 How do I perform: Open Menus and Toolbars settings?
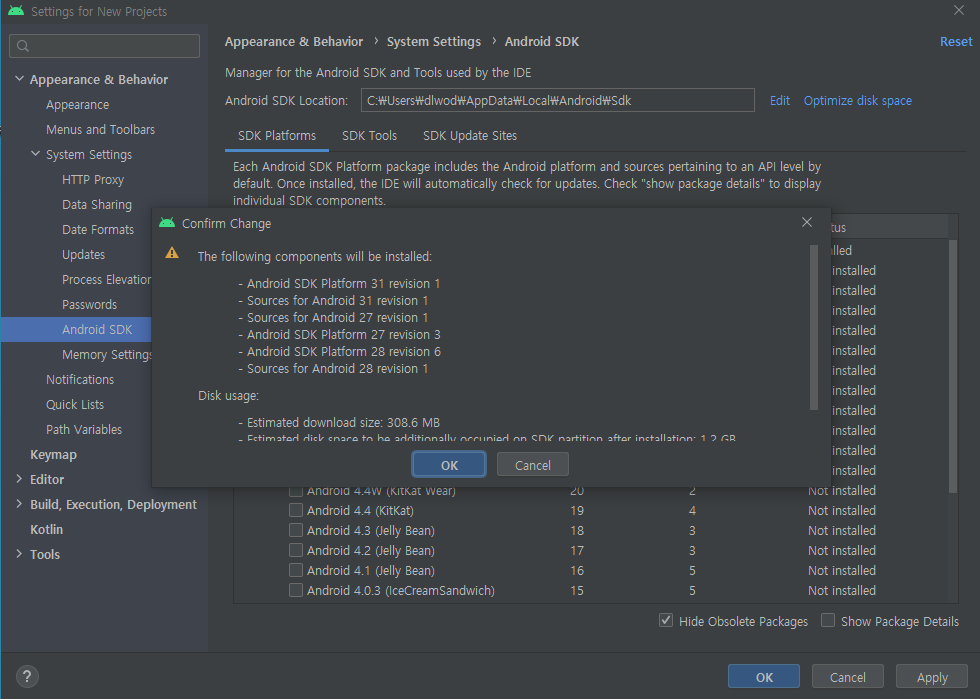[x=100, y=129]
